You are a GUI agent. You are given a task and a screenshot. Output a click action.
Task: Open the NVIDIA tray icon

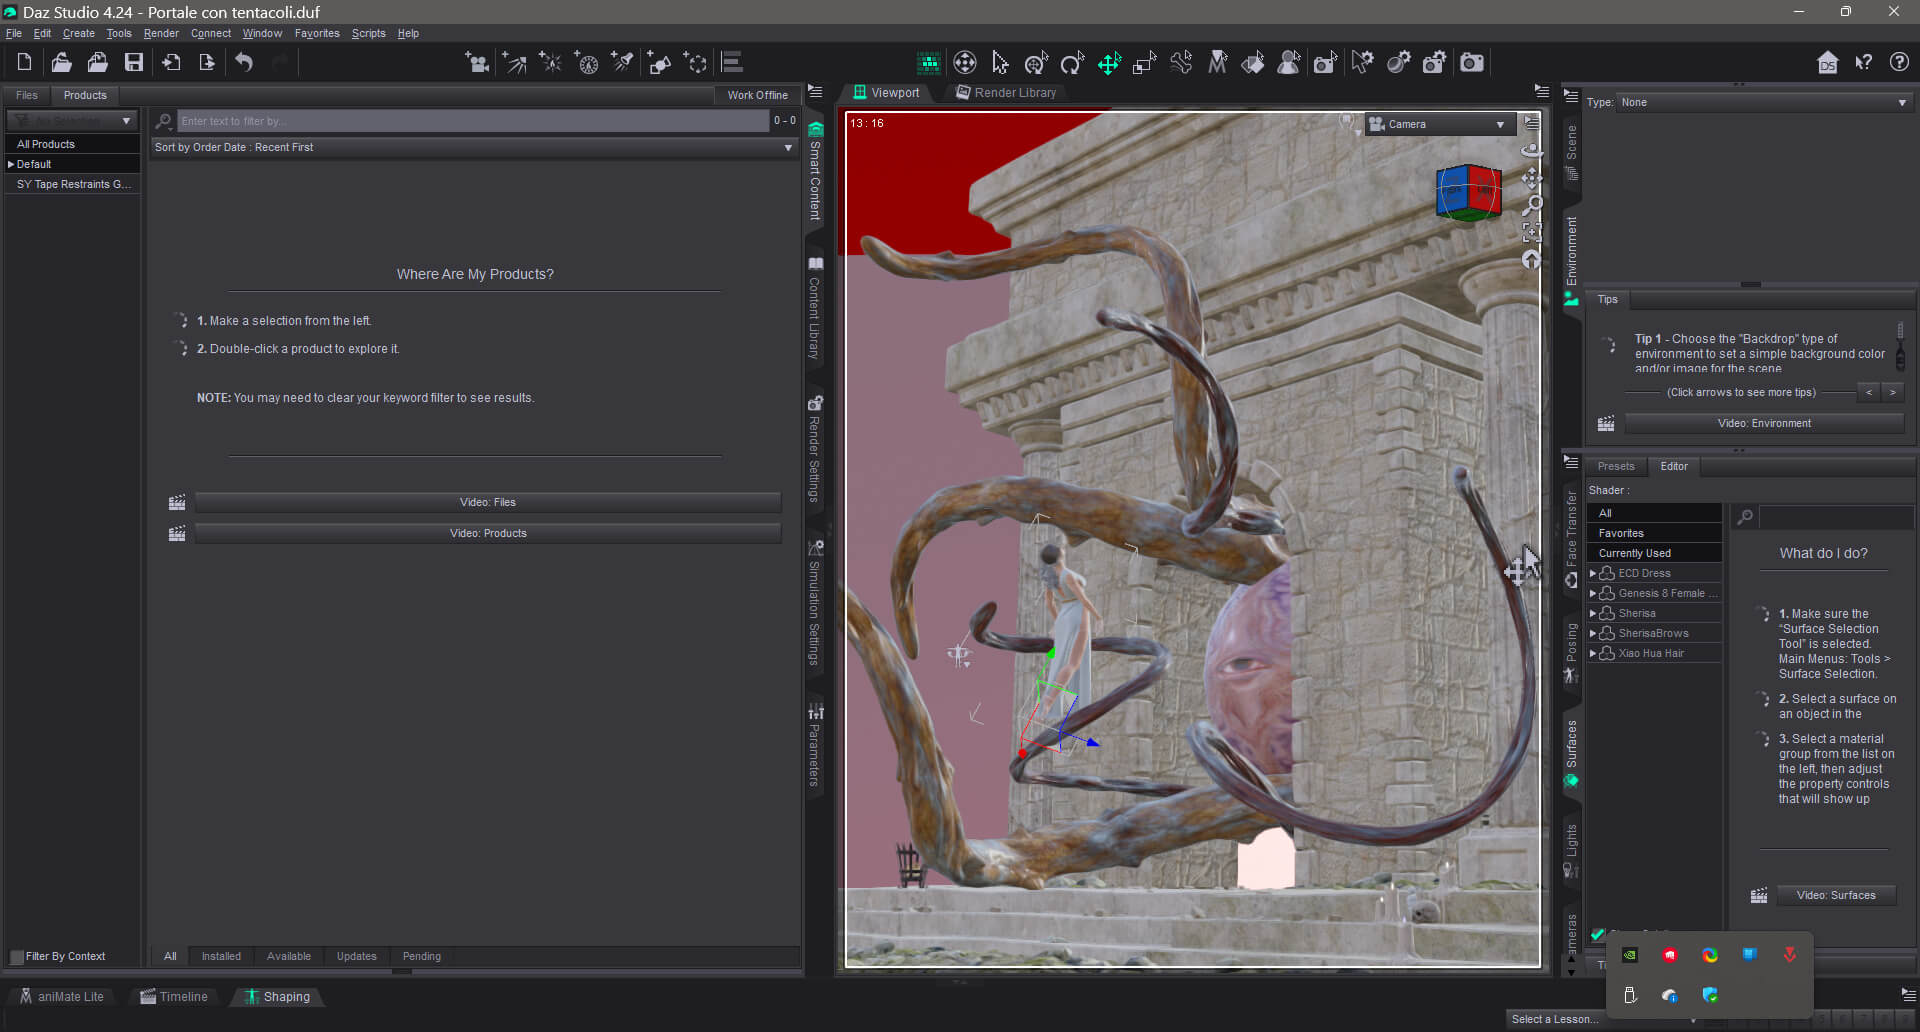[1630, 954]
